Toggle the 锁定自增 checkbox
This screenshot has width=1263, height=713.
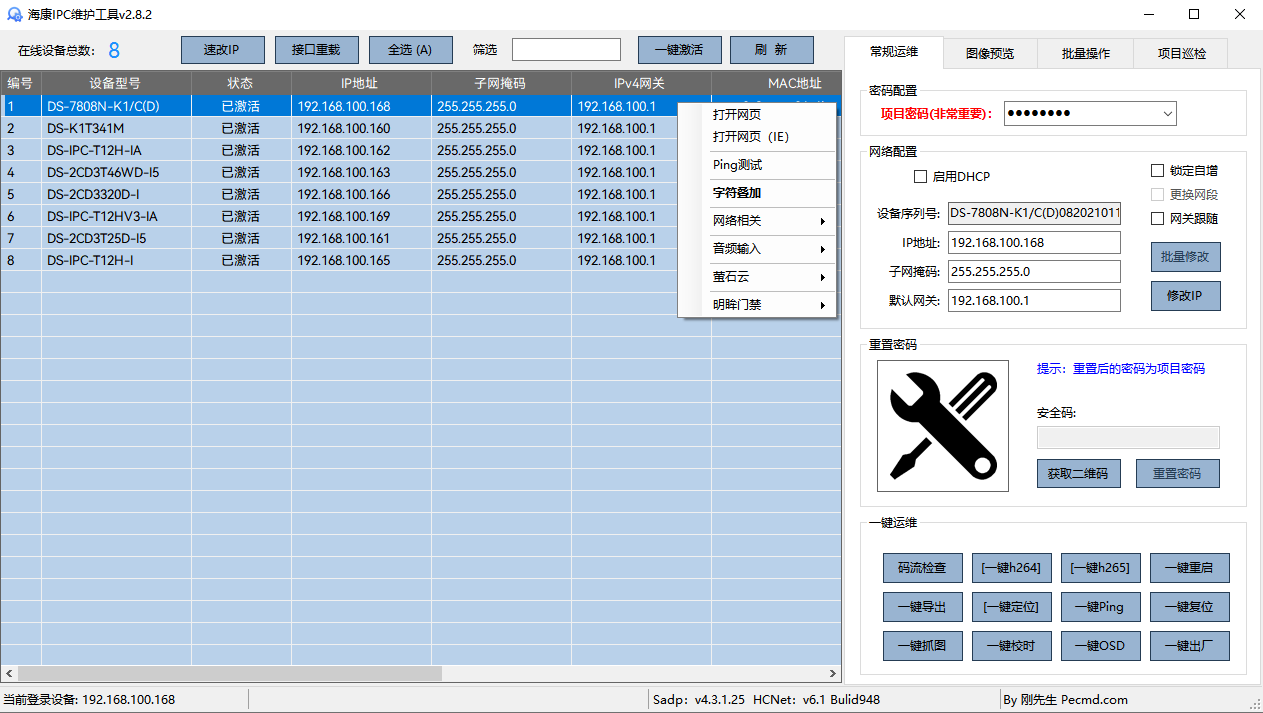tap(1158, 171)
